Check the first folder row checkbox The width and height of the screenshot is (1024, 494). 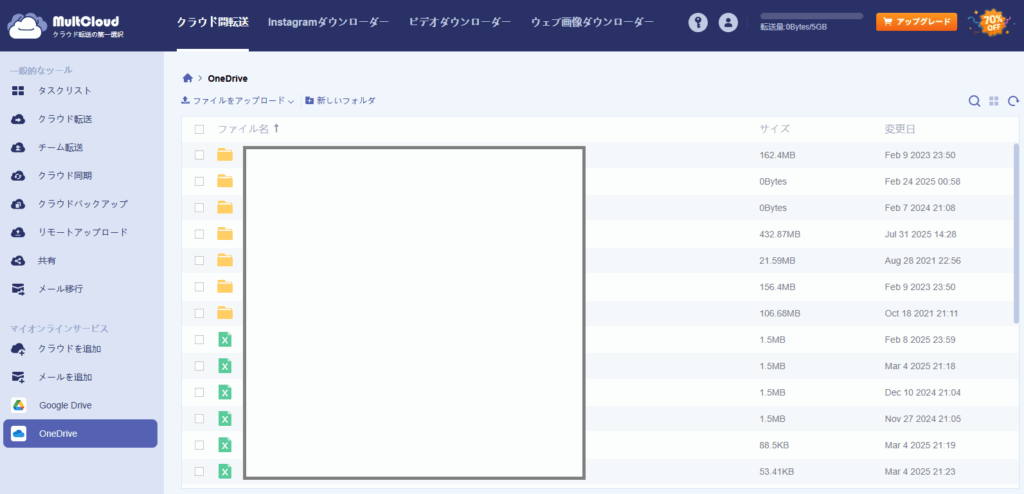pyautogui.click(x=200, y=155)
